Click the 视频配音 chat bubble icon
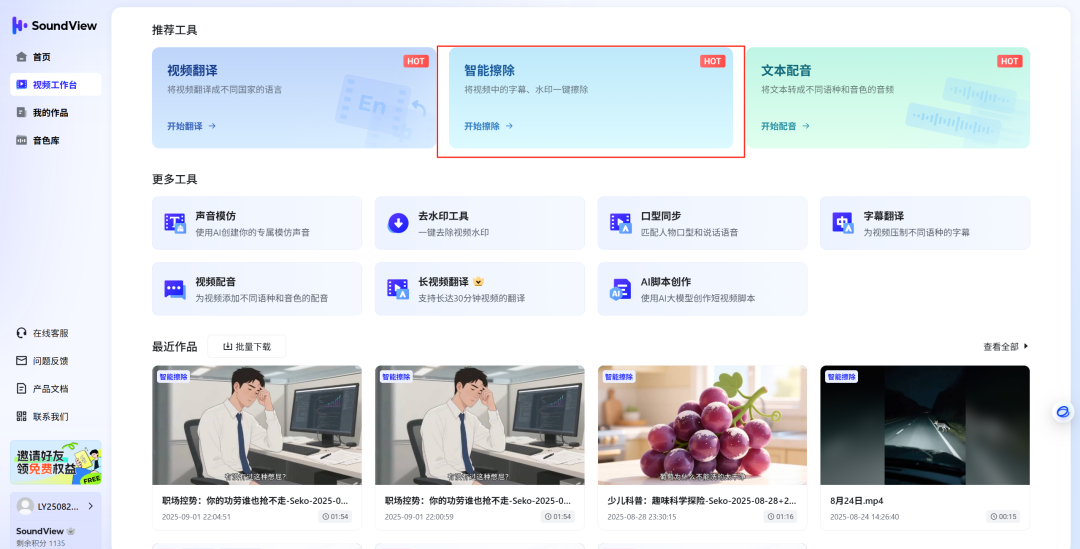 click(175, 289)
